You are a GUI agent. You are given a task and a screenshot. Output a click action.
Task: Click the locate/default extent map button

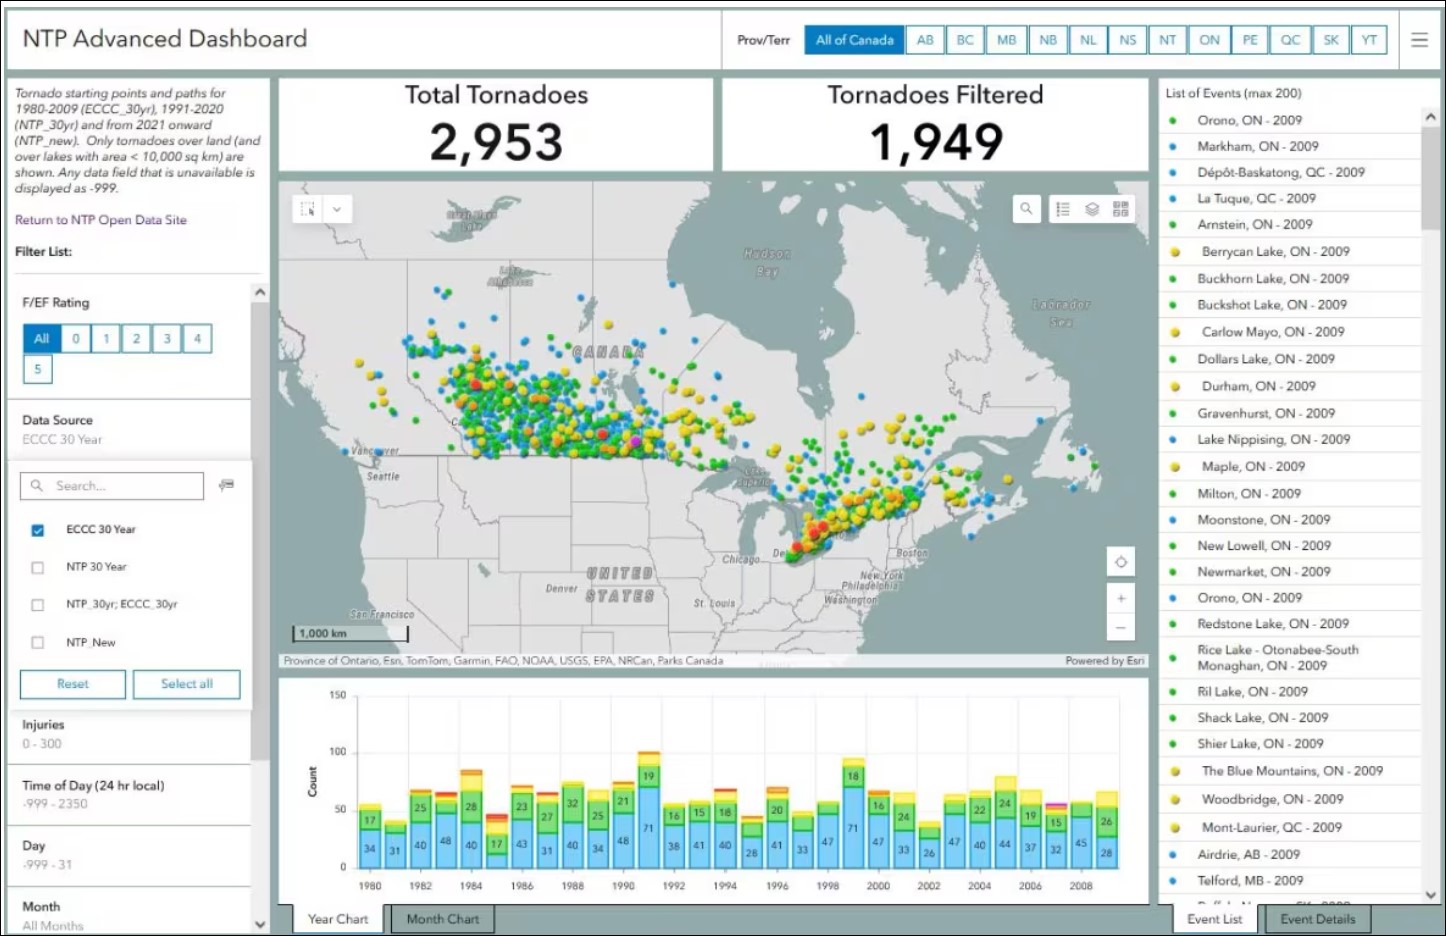1121,562
